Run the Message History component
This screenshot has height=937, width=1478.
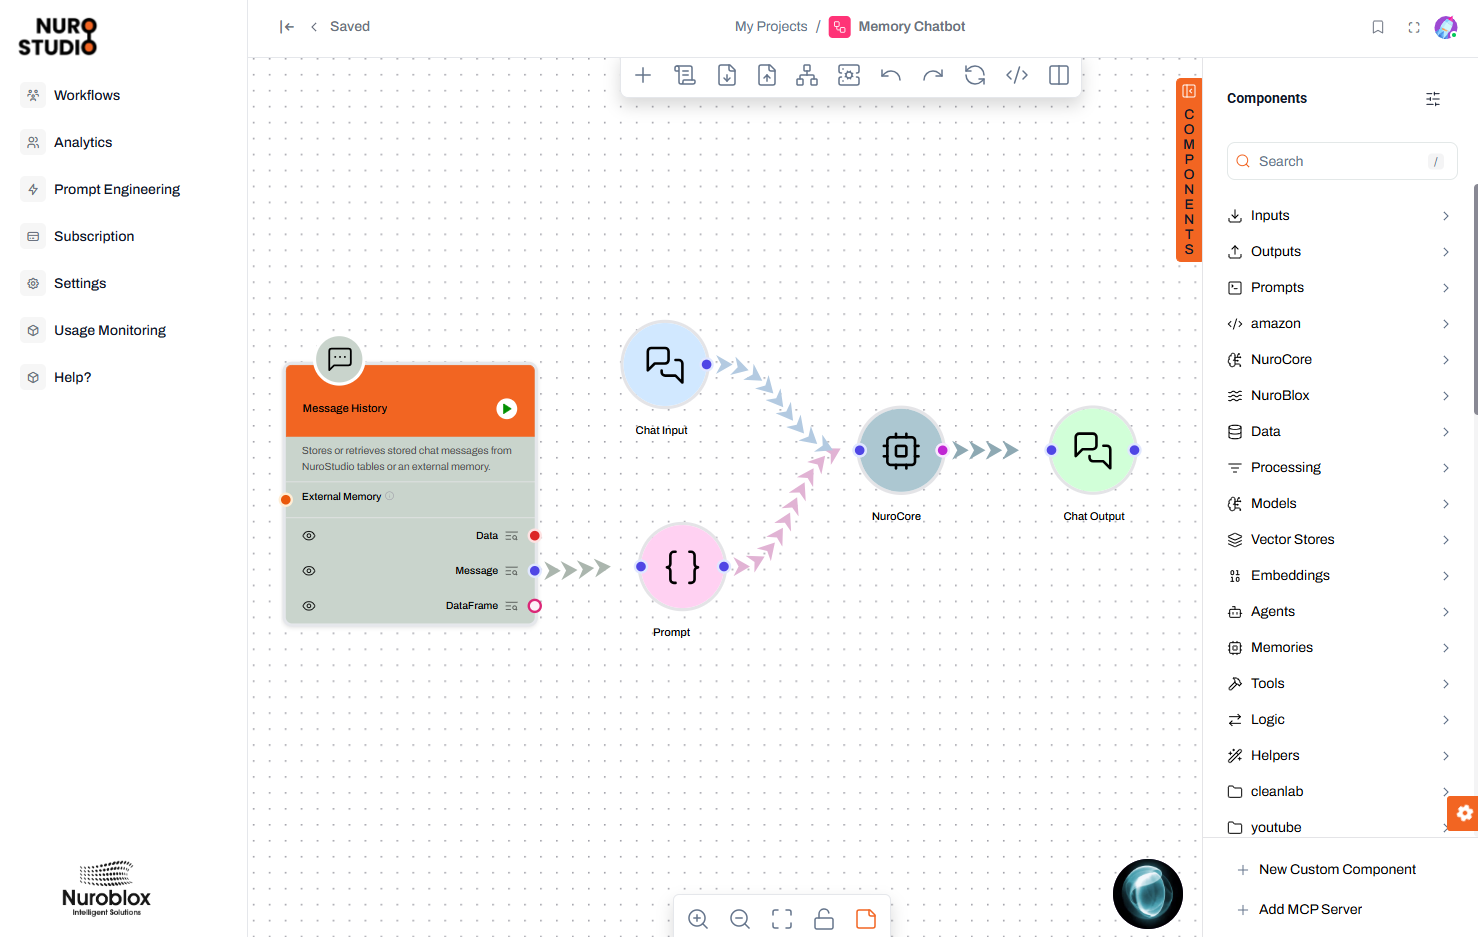tap(507, 408)
